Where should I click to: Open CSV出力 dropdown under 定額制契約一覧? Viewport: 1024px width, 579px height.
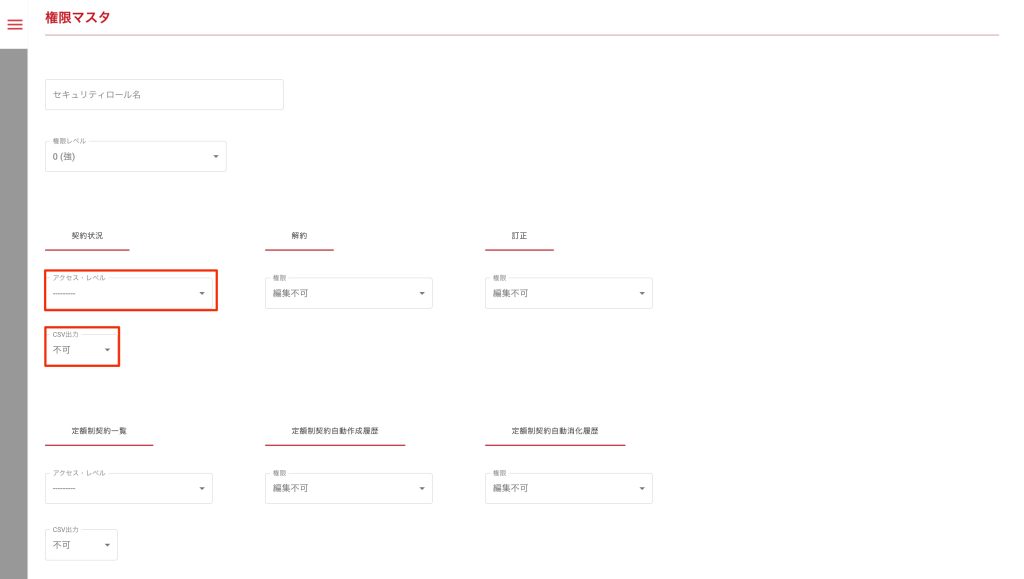click(x=81, y=545)
